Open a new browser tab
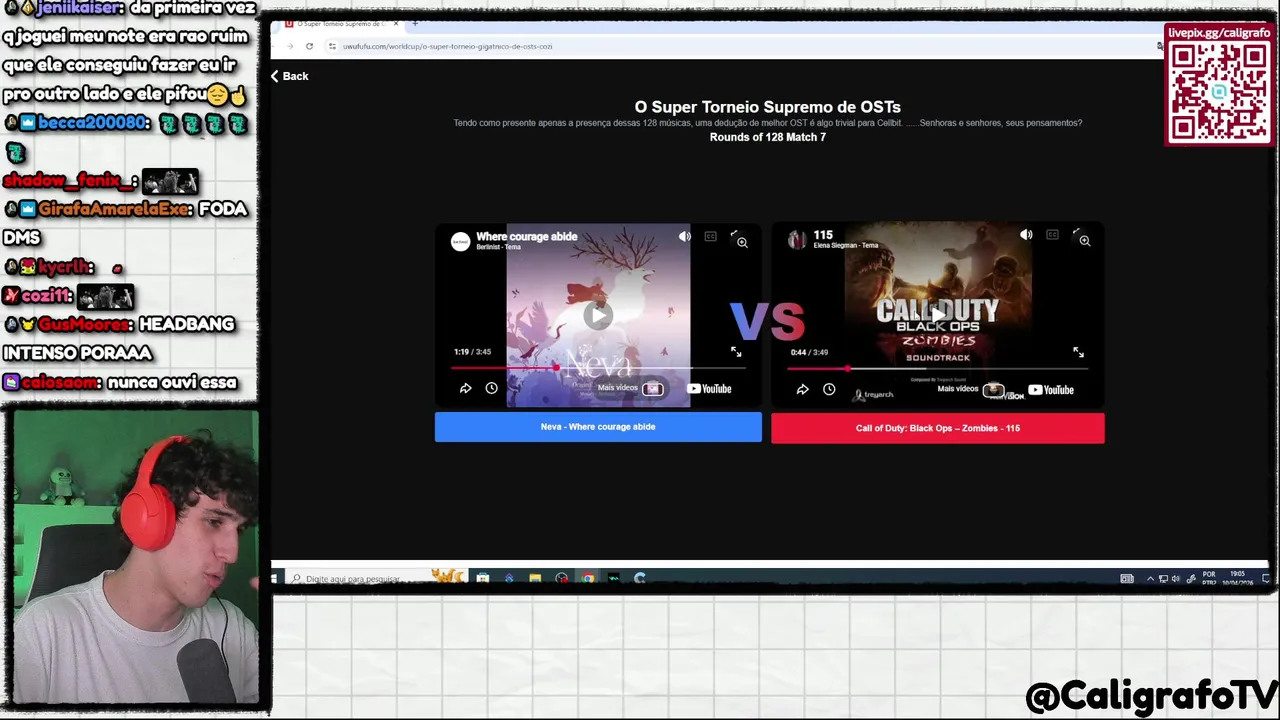The height and width of the screenshot is (720, 1280). tap(415, 23)
